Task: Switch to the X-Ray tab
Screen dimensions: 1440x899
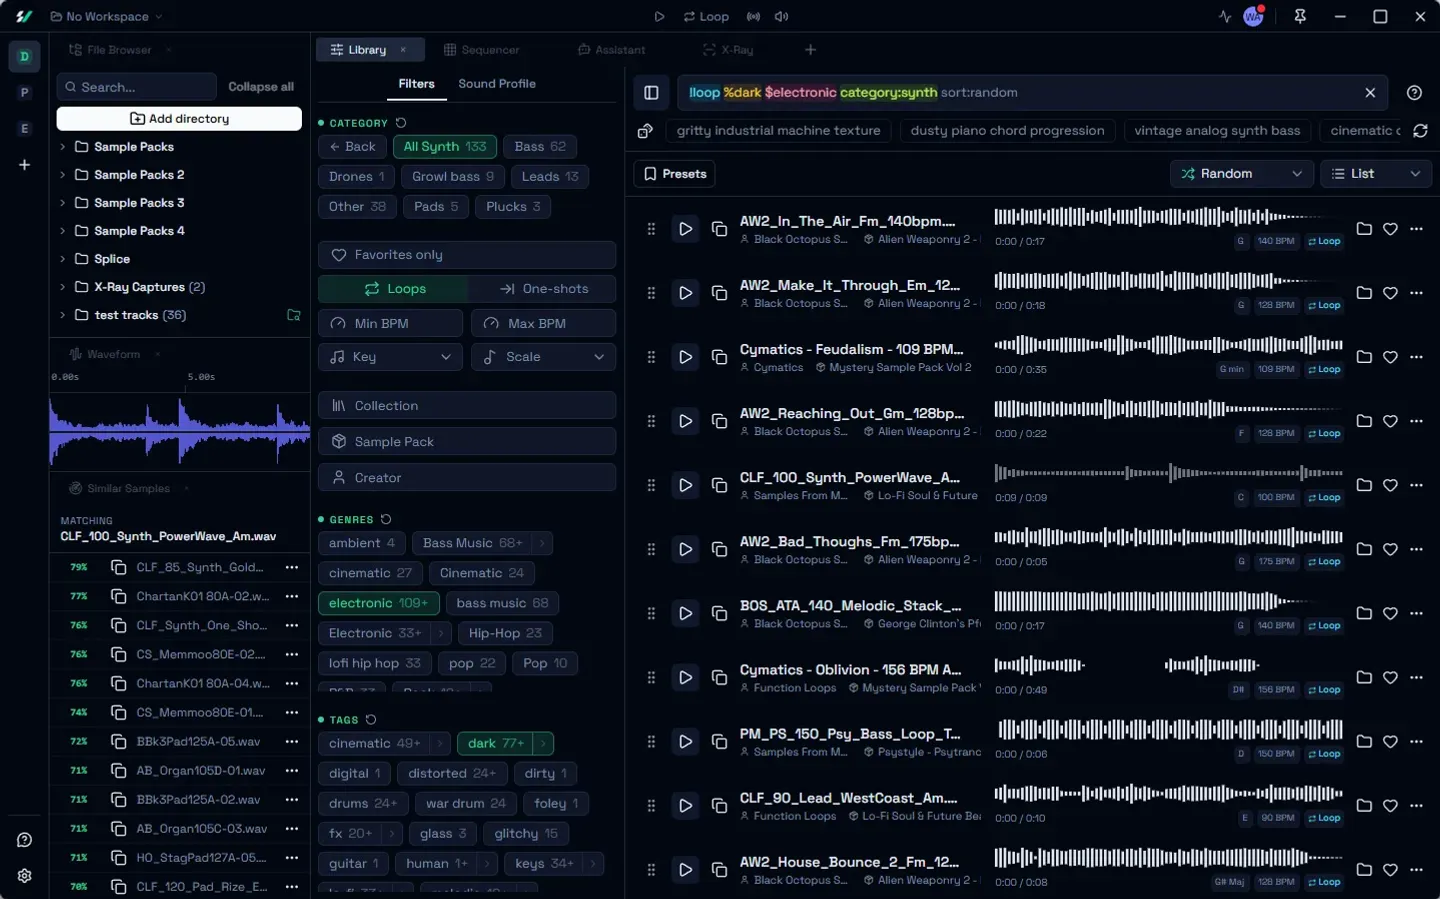Action: click(728, 50)
